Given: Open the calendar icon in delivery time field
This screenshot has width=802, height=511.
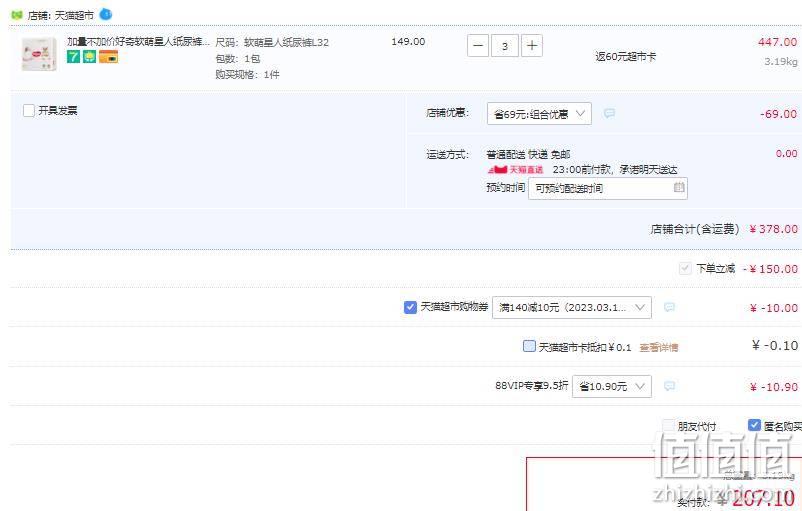Looking at the screenshot, I should (679, 187).
